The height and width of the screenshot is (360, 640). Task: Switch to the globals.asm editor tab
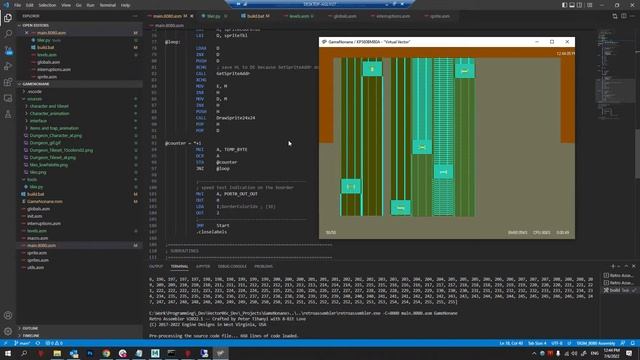(343, 16)
